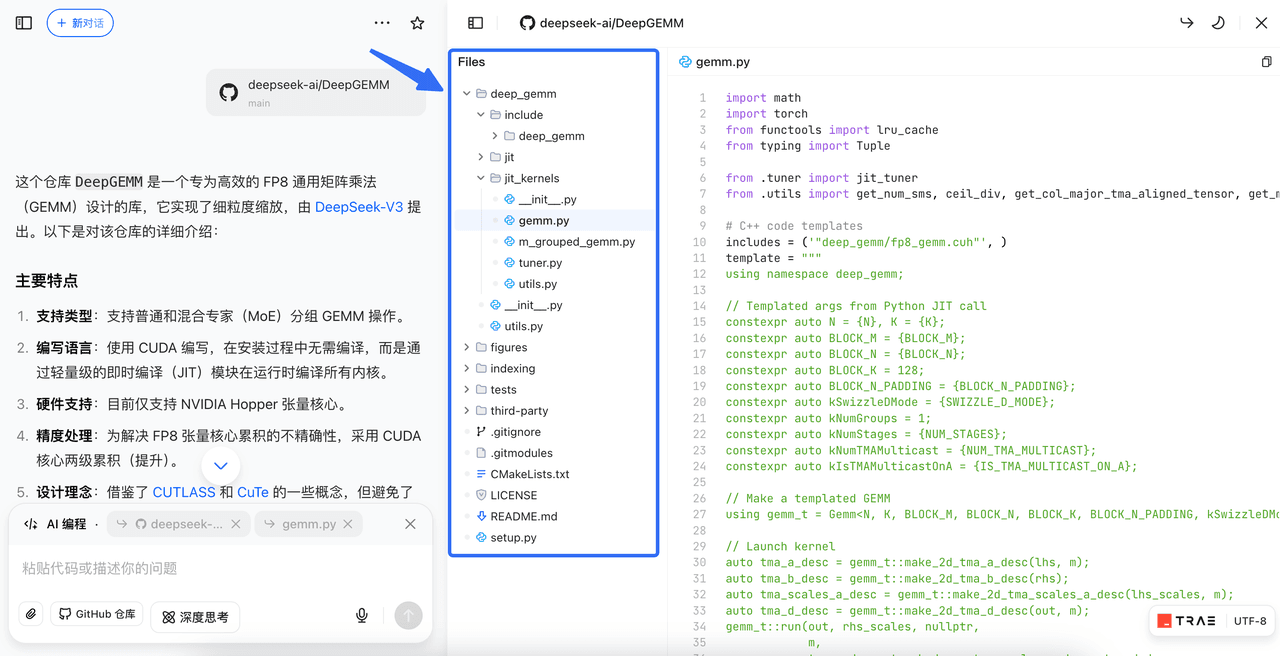Viewport: 1280px width, 656px height.
Task: Toggle the left sidebar panel icon
Action: [24, 23]
